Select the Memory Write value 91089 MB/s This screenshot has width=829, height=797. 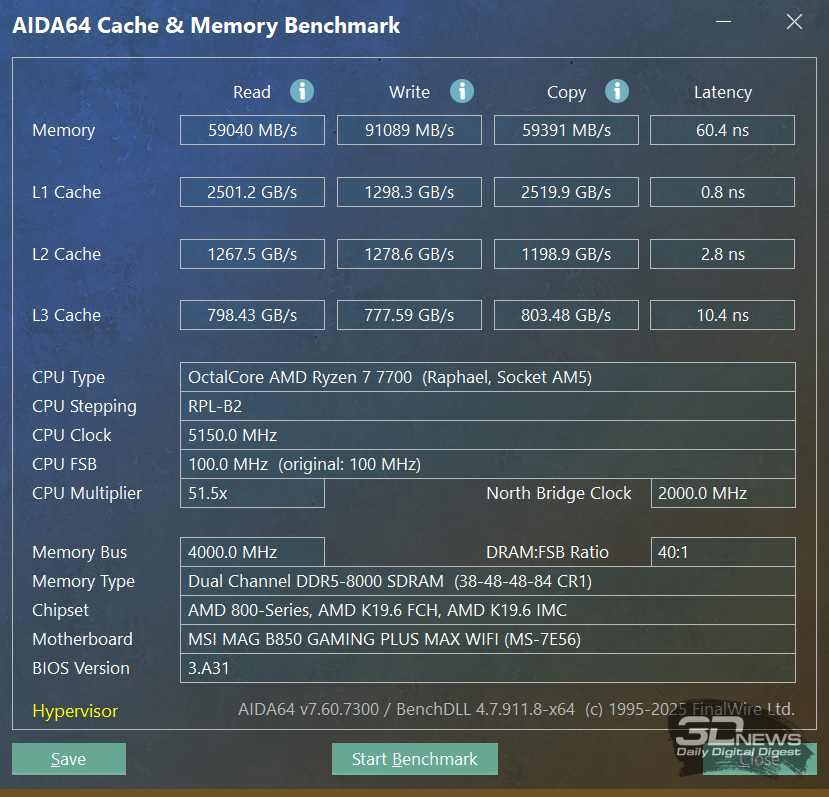[x=409, y=130]
